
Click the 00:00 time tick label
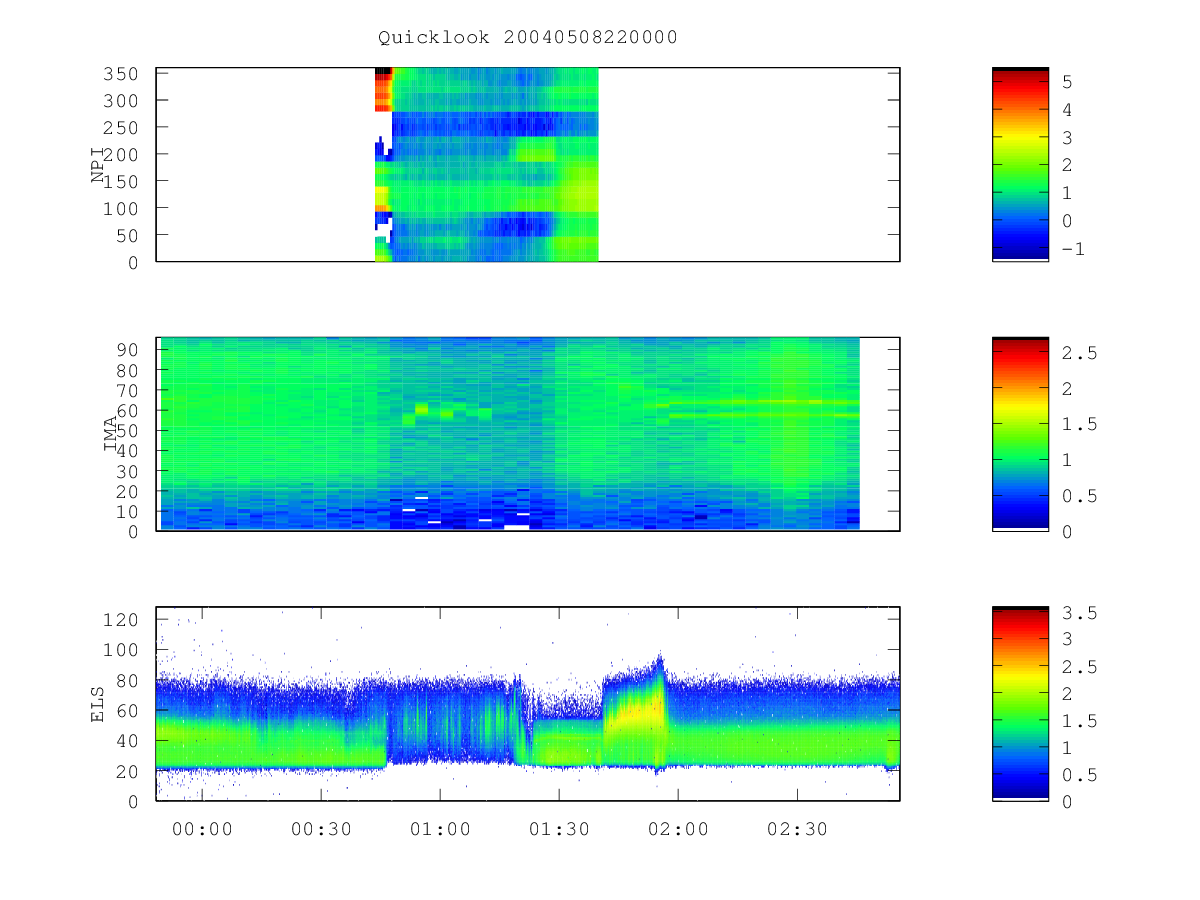pos(202,829)
